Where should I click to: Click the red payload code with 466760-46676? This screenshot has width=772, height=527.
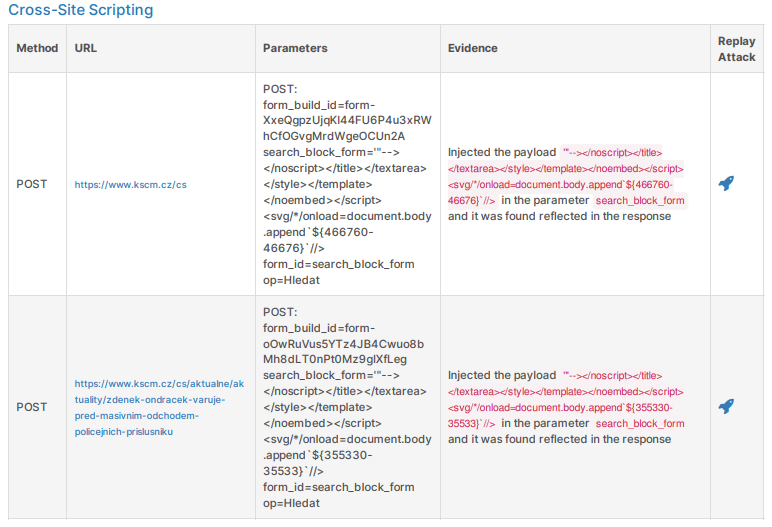coord(565,176)
